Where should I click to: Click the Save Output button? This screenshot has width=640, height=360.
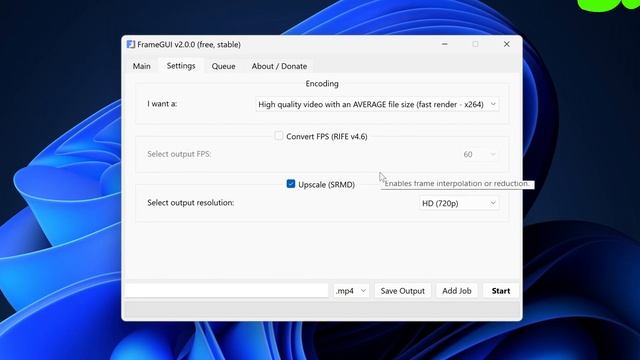coord(402,291)
